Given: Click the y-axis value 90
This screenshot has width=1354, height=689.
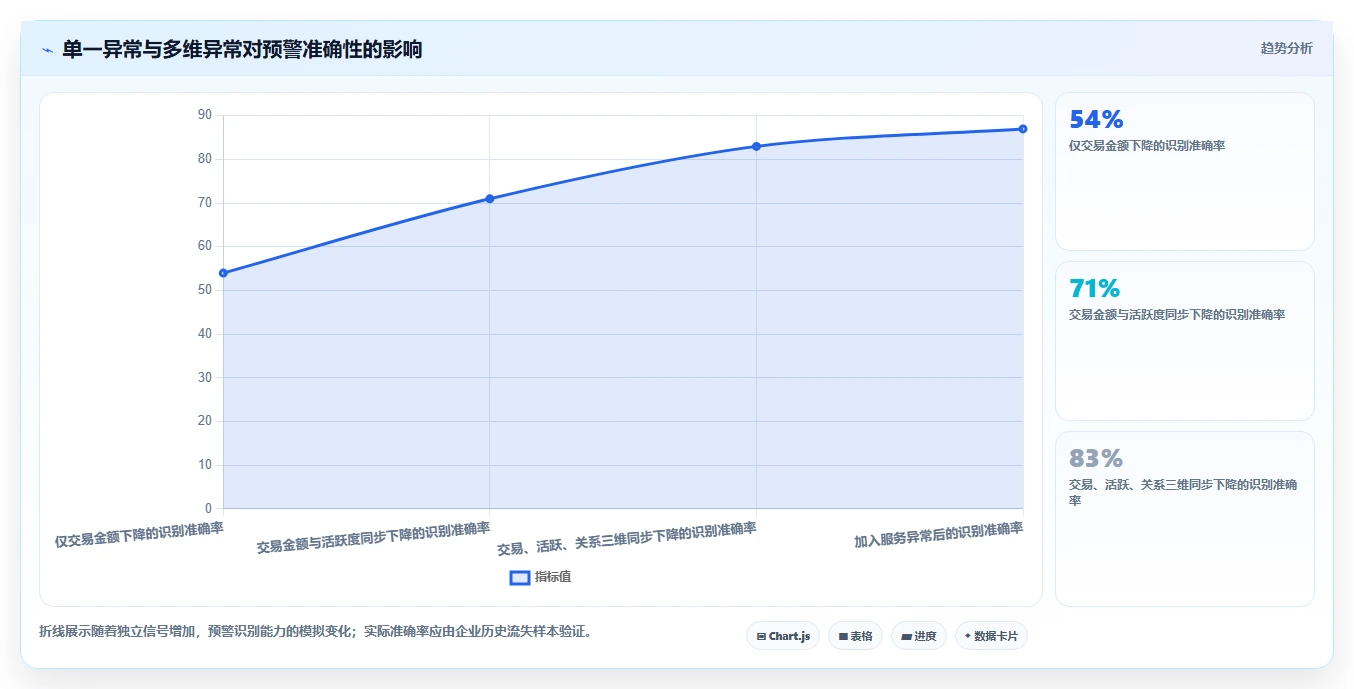Looking at the screenshot, I should pyautogui.click(x=205, y=115).
